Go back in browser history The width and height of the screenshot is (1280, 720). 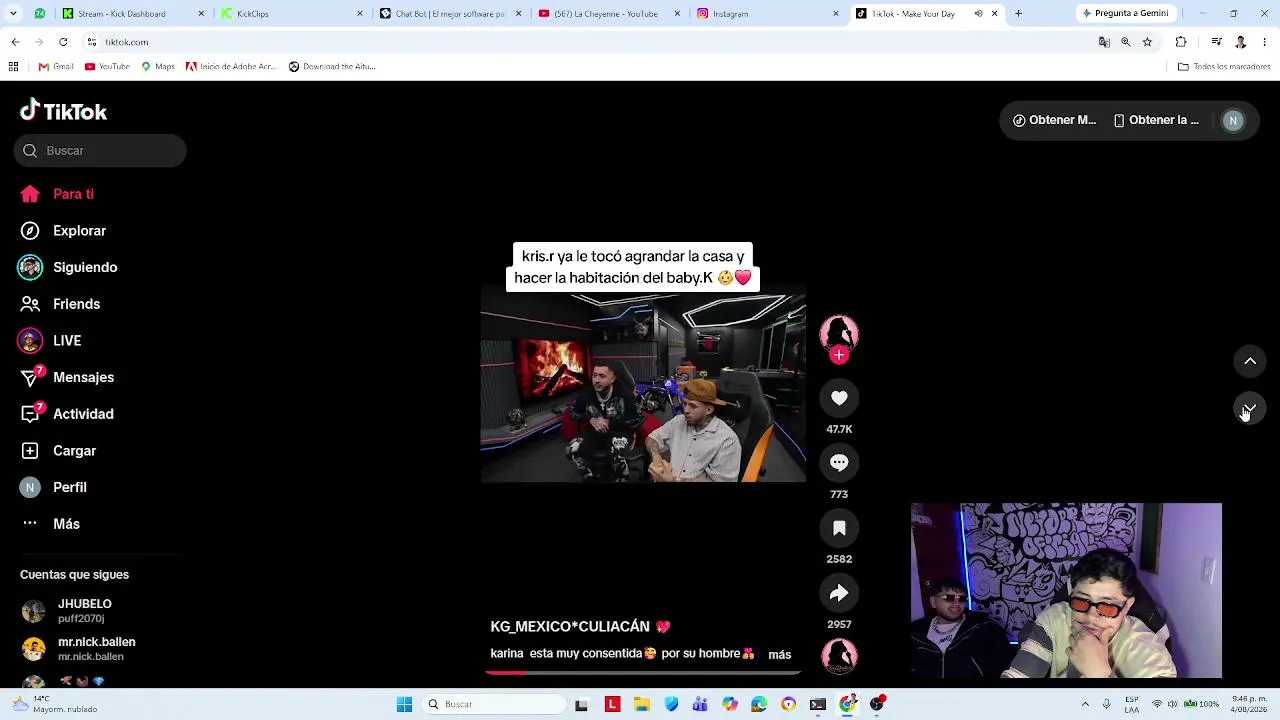[15, 42]
